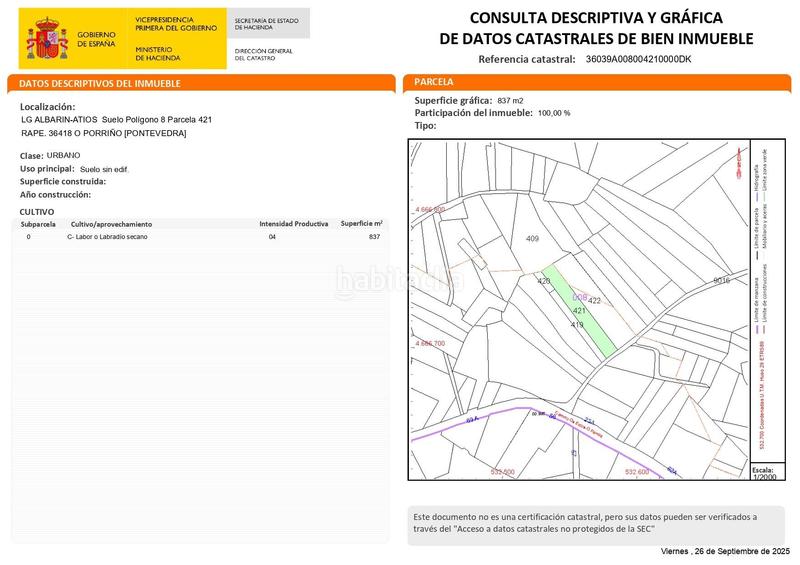Click the surface value '837' in table
The width and height of the screenshot is (800, 565).
(374, 237)
